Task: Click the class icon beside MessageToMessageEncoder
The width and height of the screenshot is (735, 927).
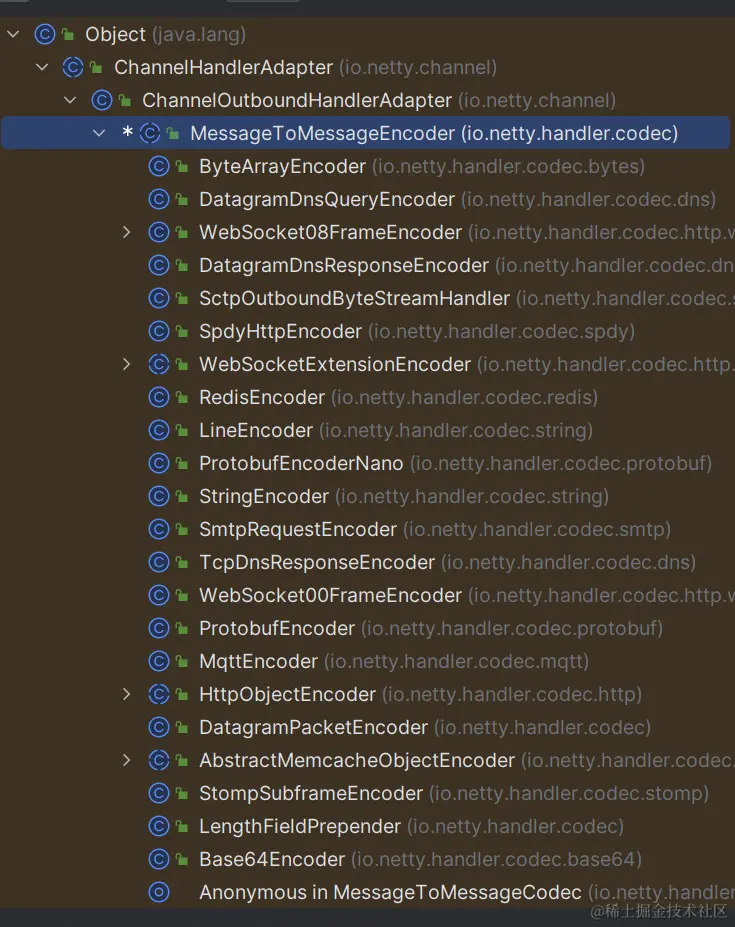Action: click(150, 134)
